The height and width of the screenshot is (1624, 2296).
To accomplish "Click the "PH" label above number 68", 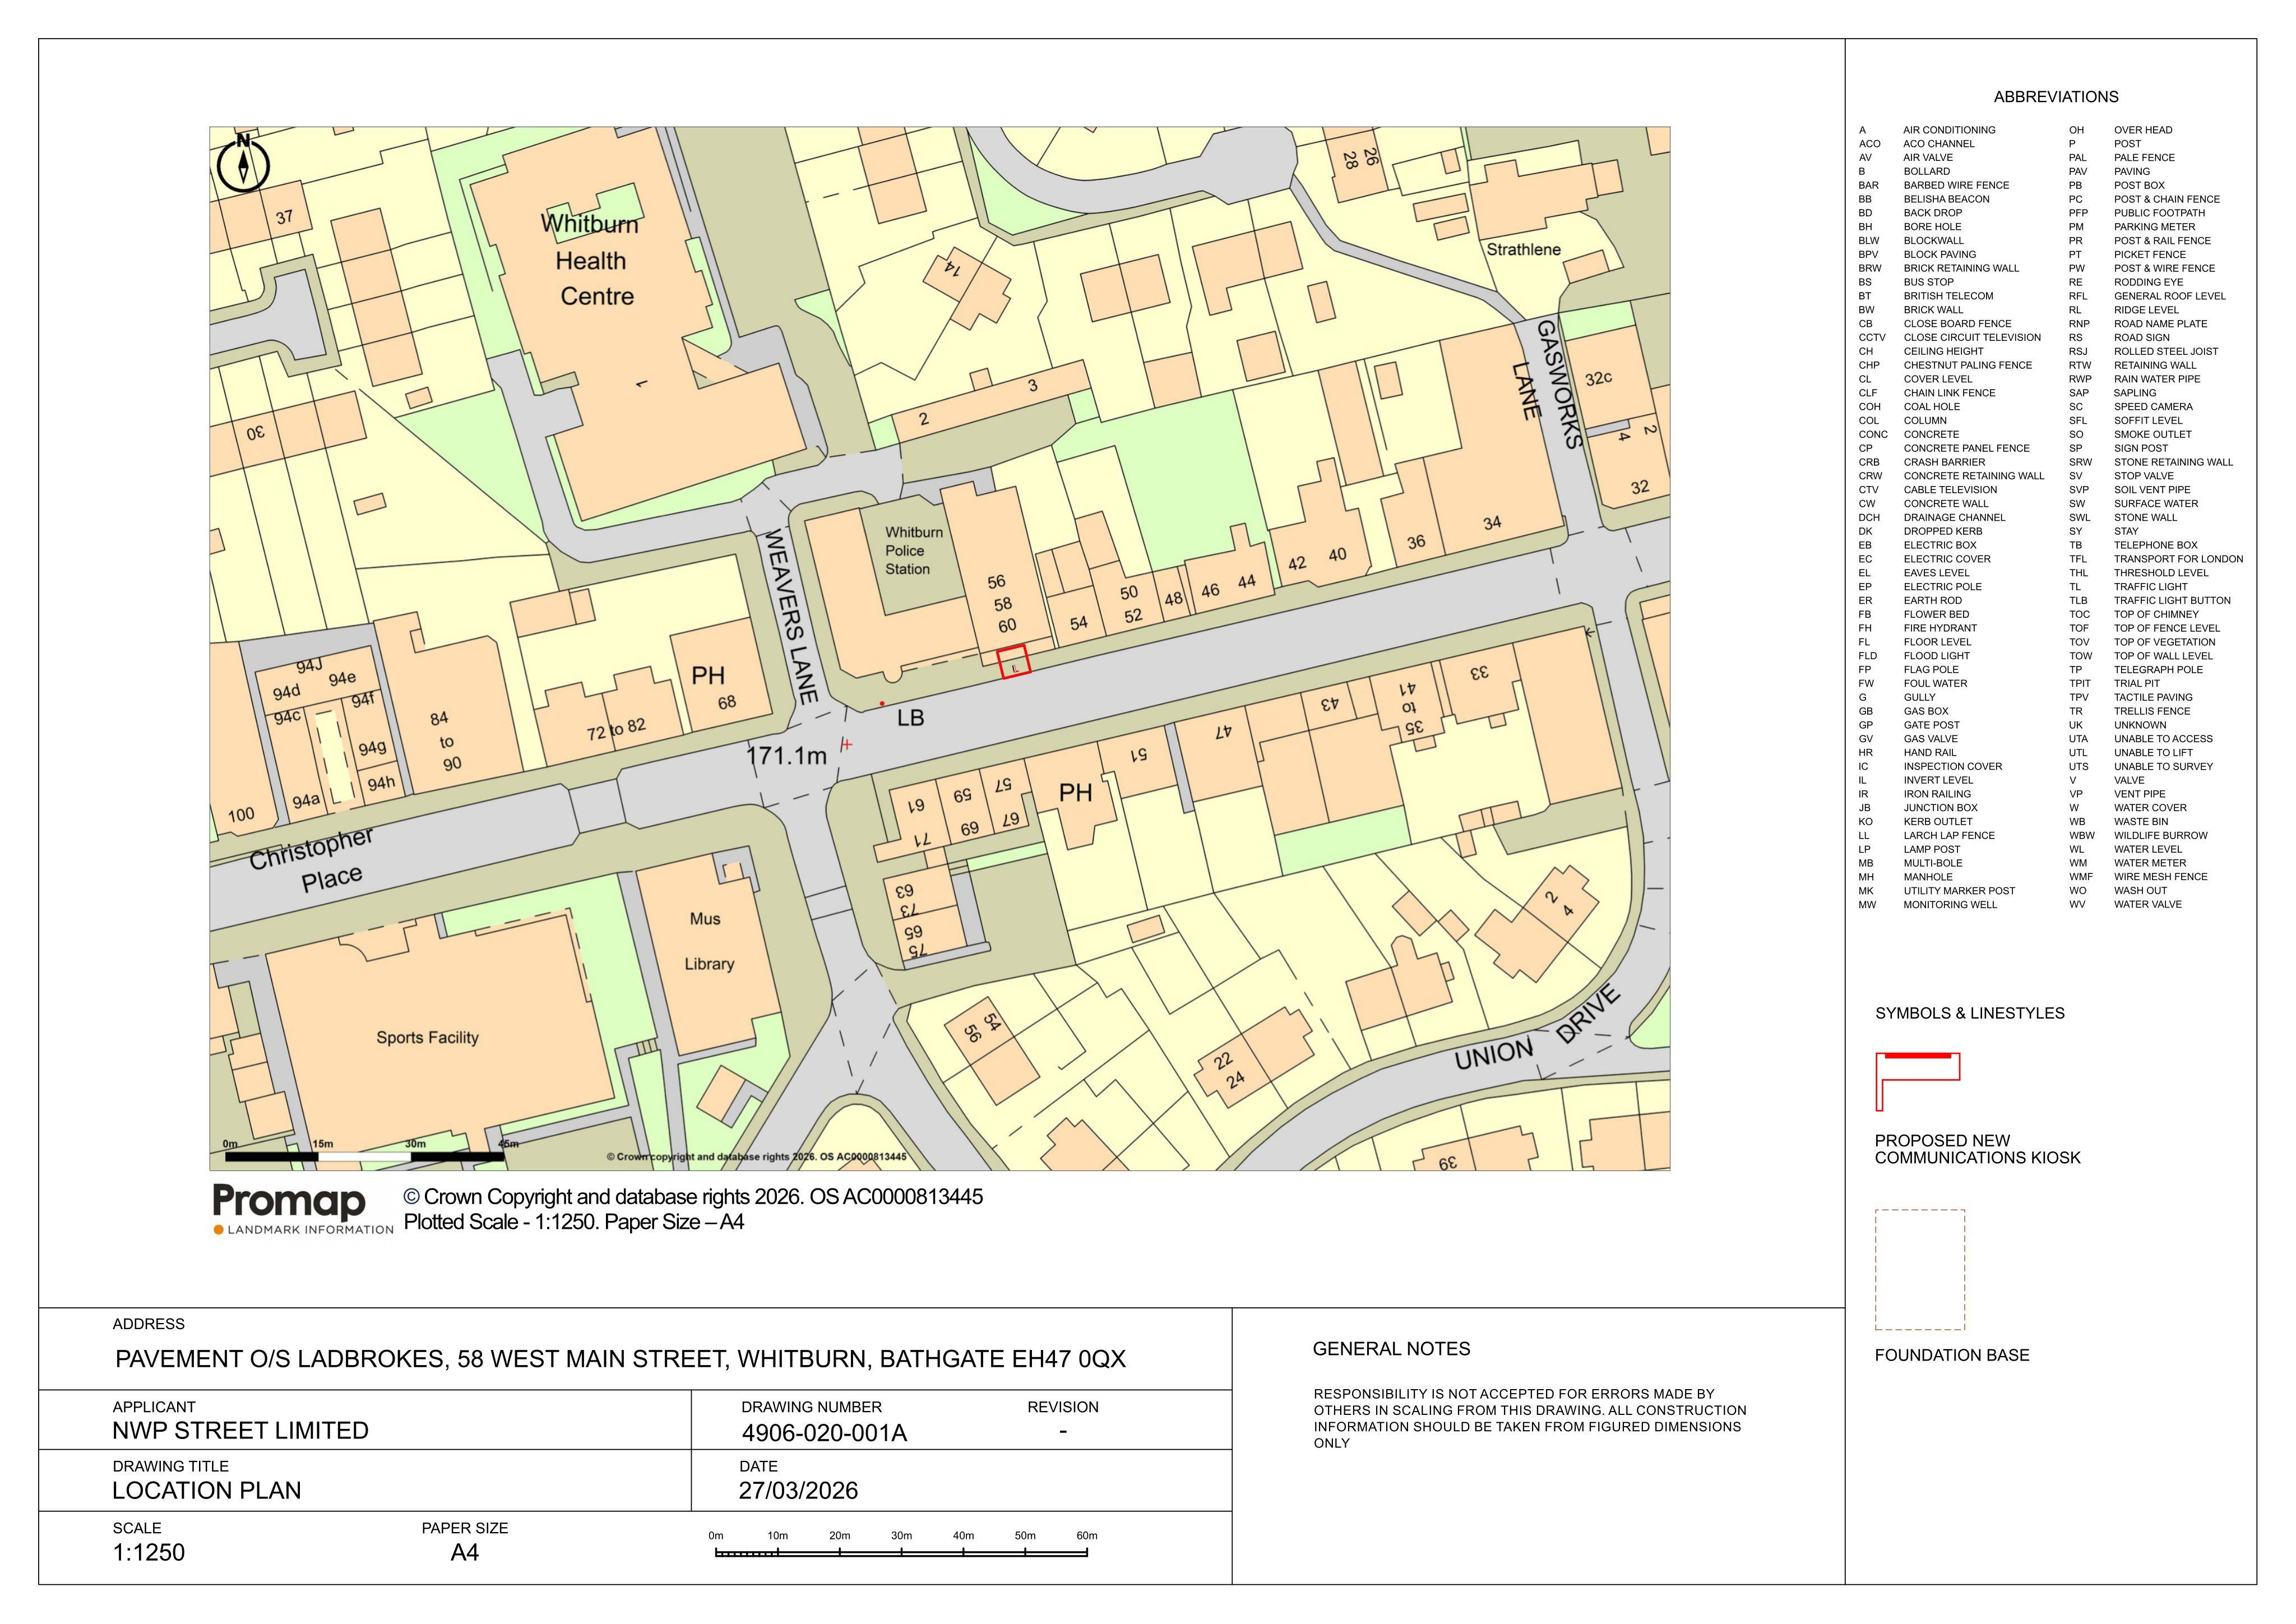I will pyautogui.click(x=708, y=676).
